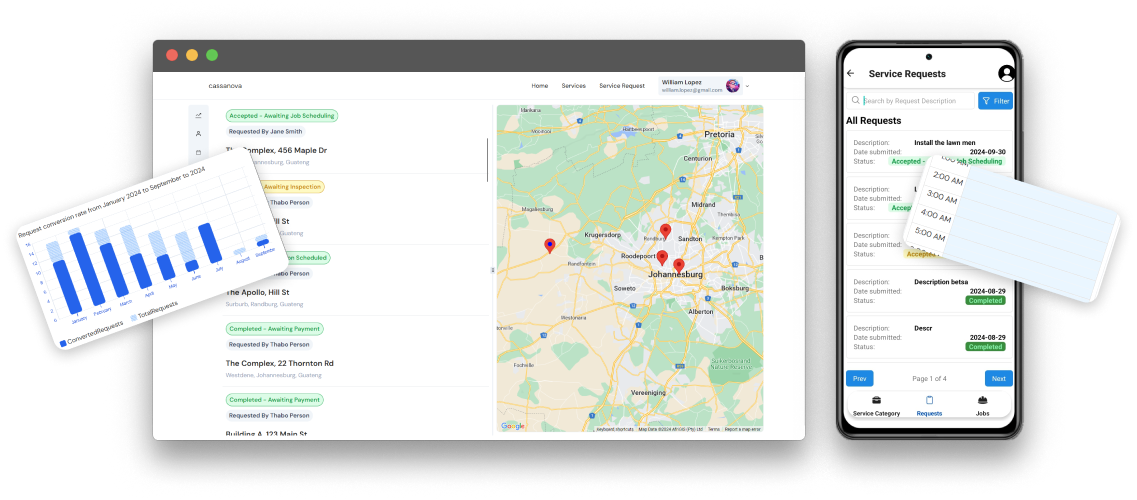Switch to the Requests tab

pyautogui.click(x=929, y=407)
